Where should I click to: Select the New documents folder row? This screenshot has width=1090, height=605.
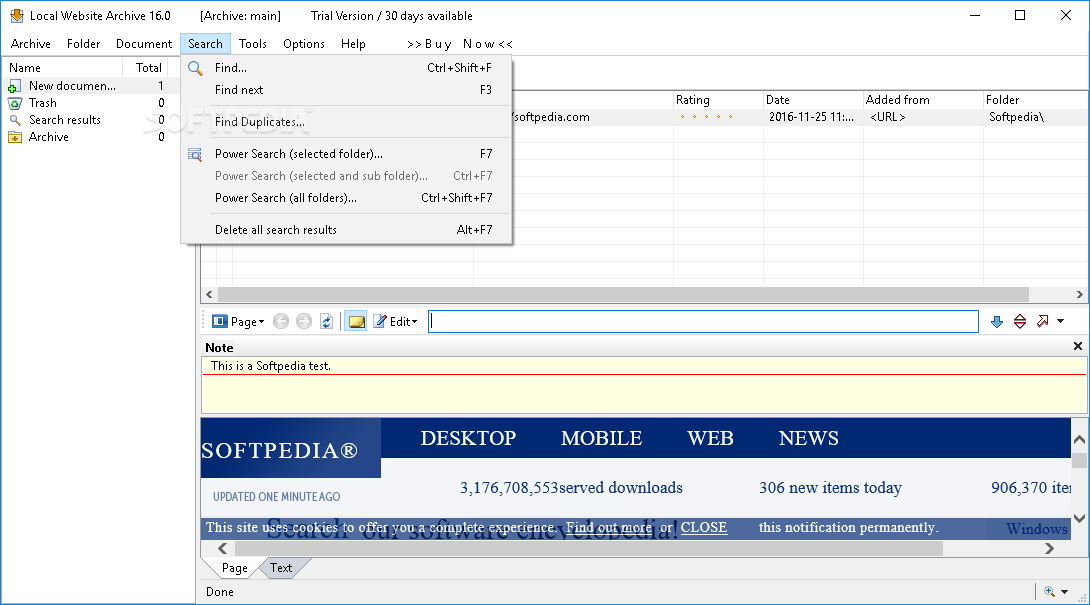coord(88,86)
